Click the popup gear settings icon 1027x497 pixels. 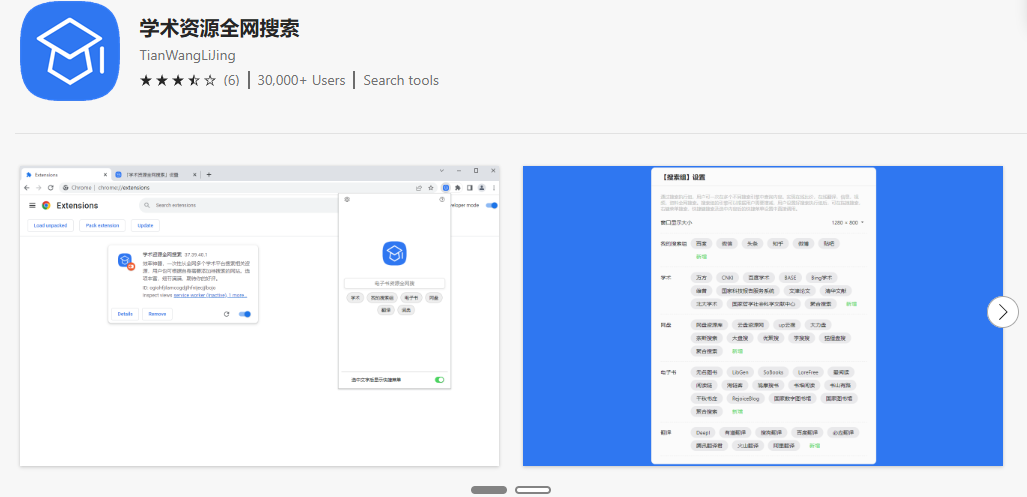pos(346,199)
